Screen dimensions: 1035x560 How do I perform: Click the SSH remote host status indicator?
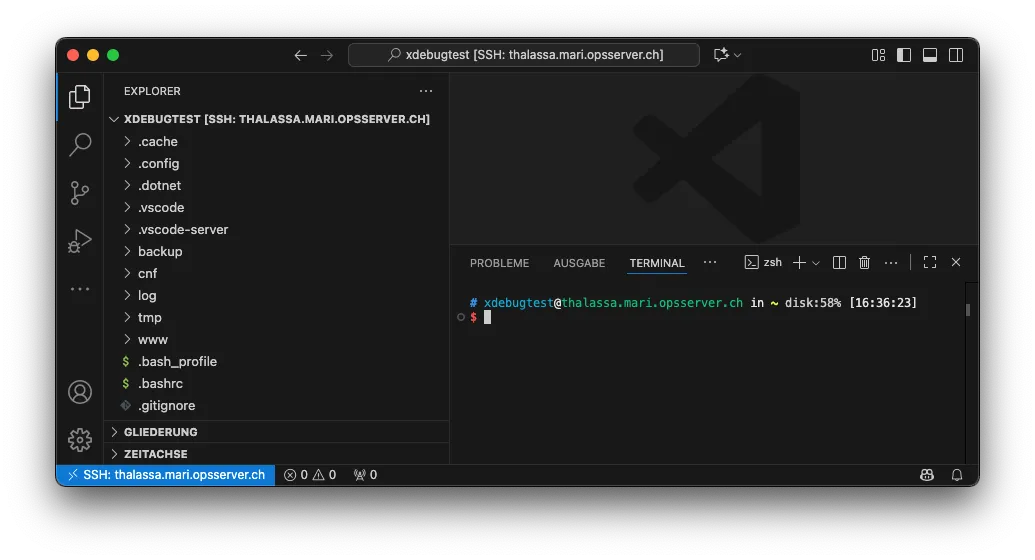pos(166,475)
